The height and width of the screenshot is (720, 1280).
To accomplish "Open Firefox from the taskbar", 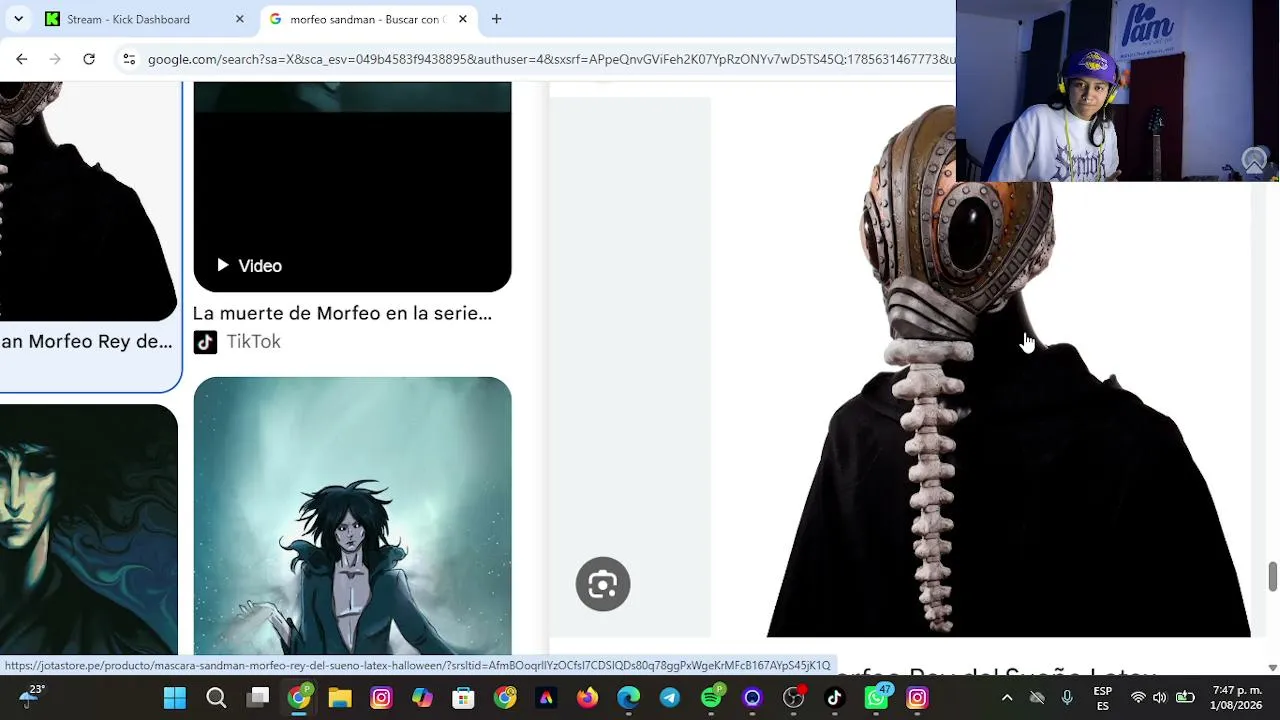I will tap(587, 698).
